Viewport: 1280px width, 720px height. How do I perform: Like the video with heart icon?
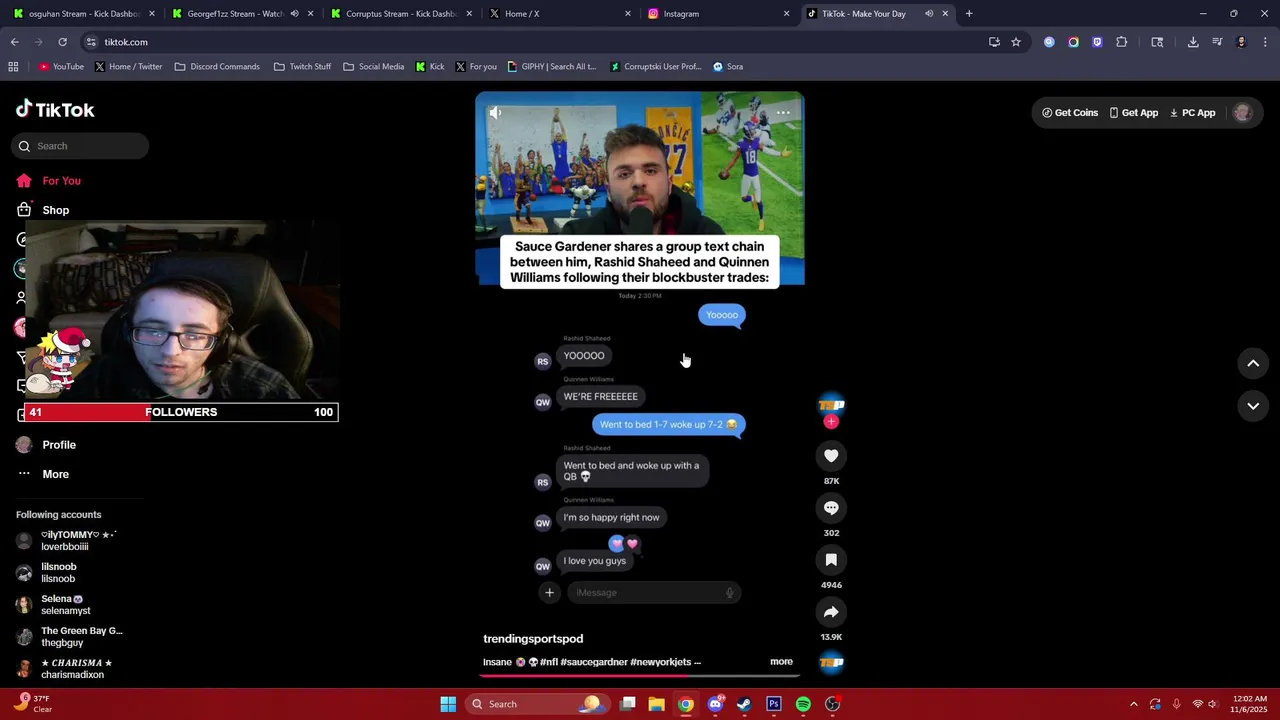(831, 456)
